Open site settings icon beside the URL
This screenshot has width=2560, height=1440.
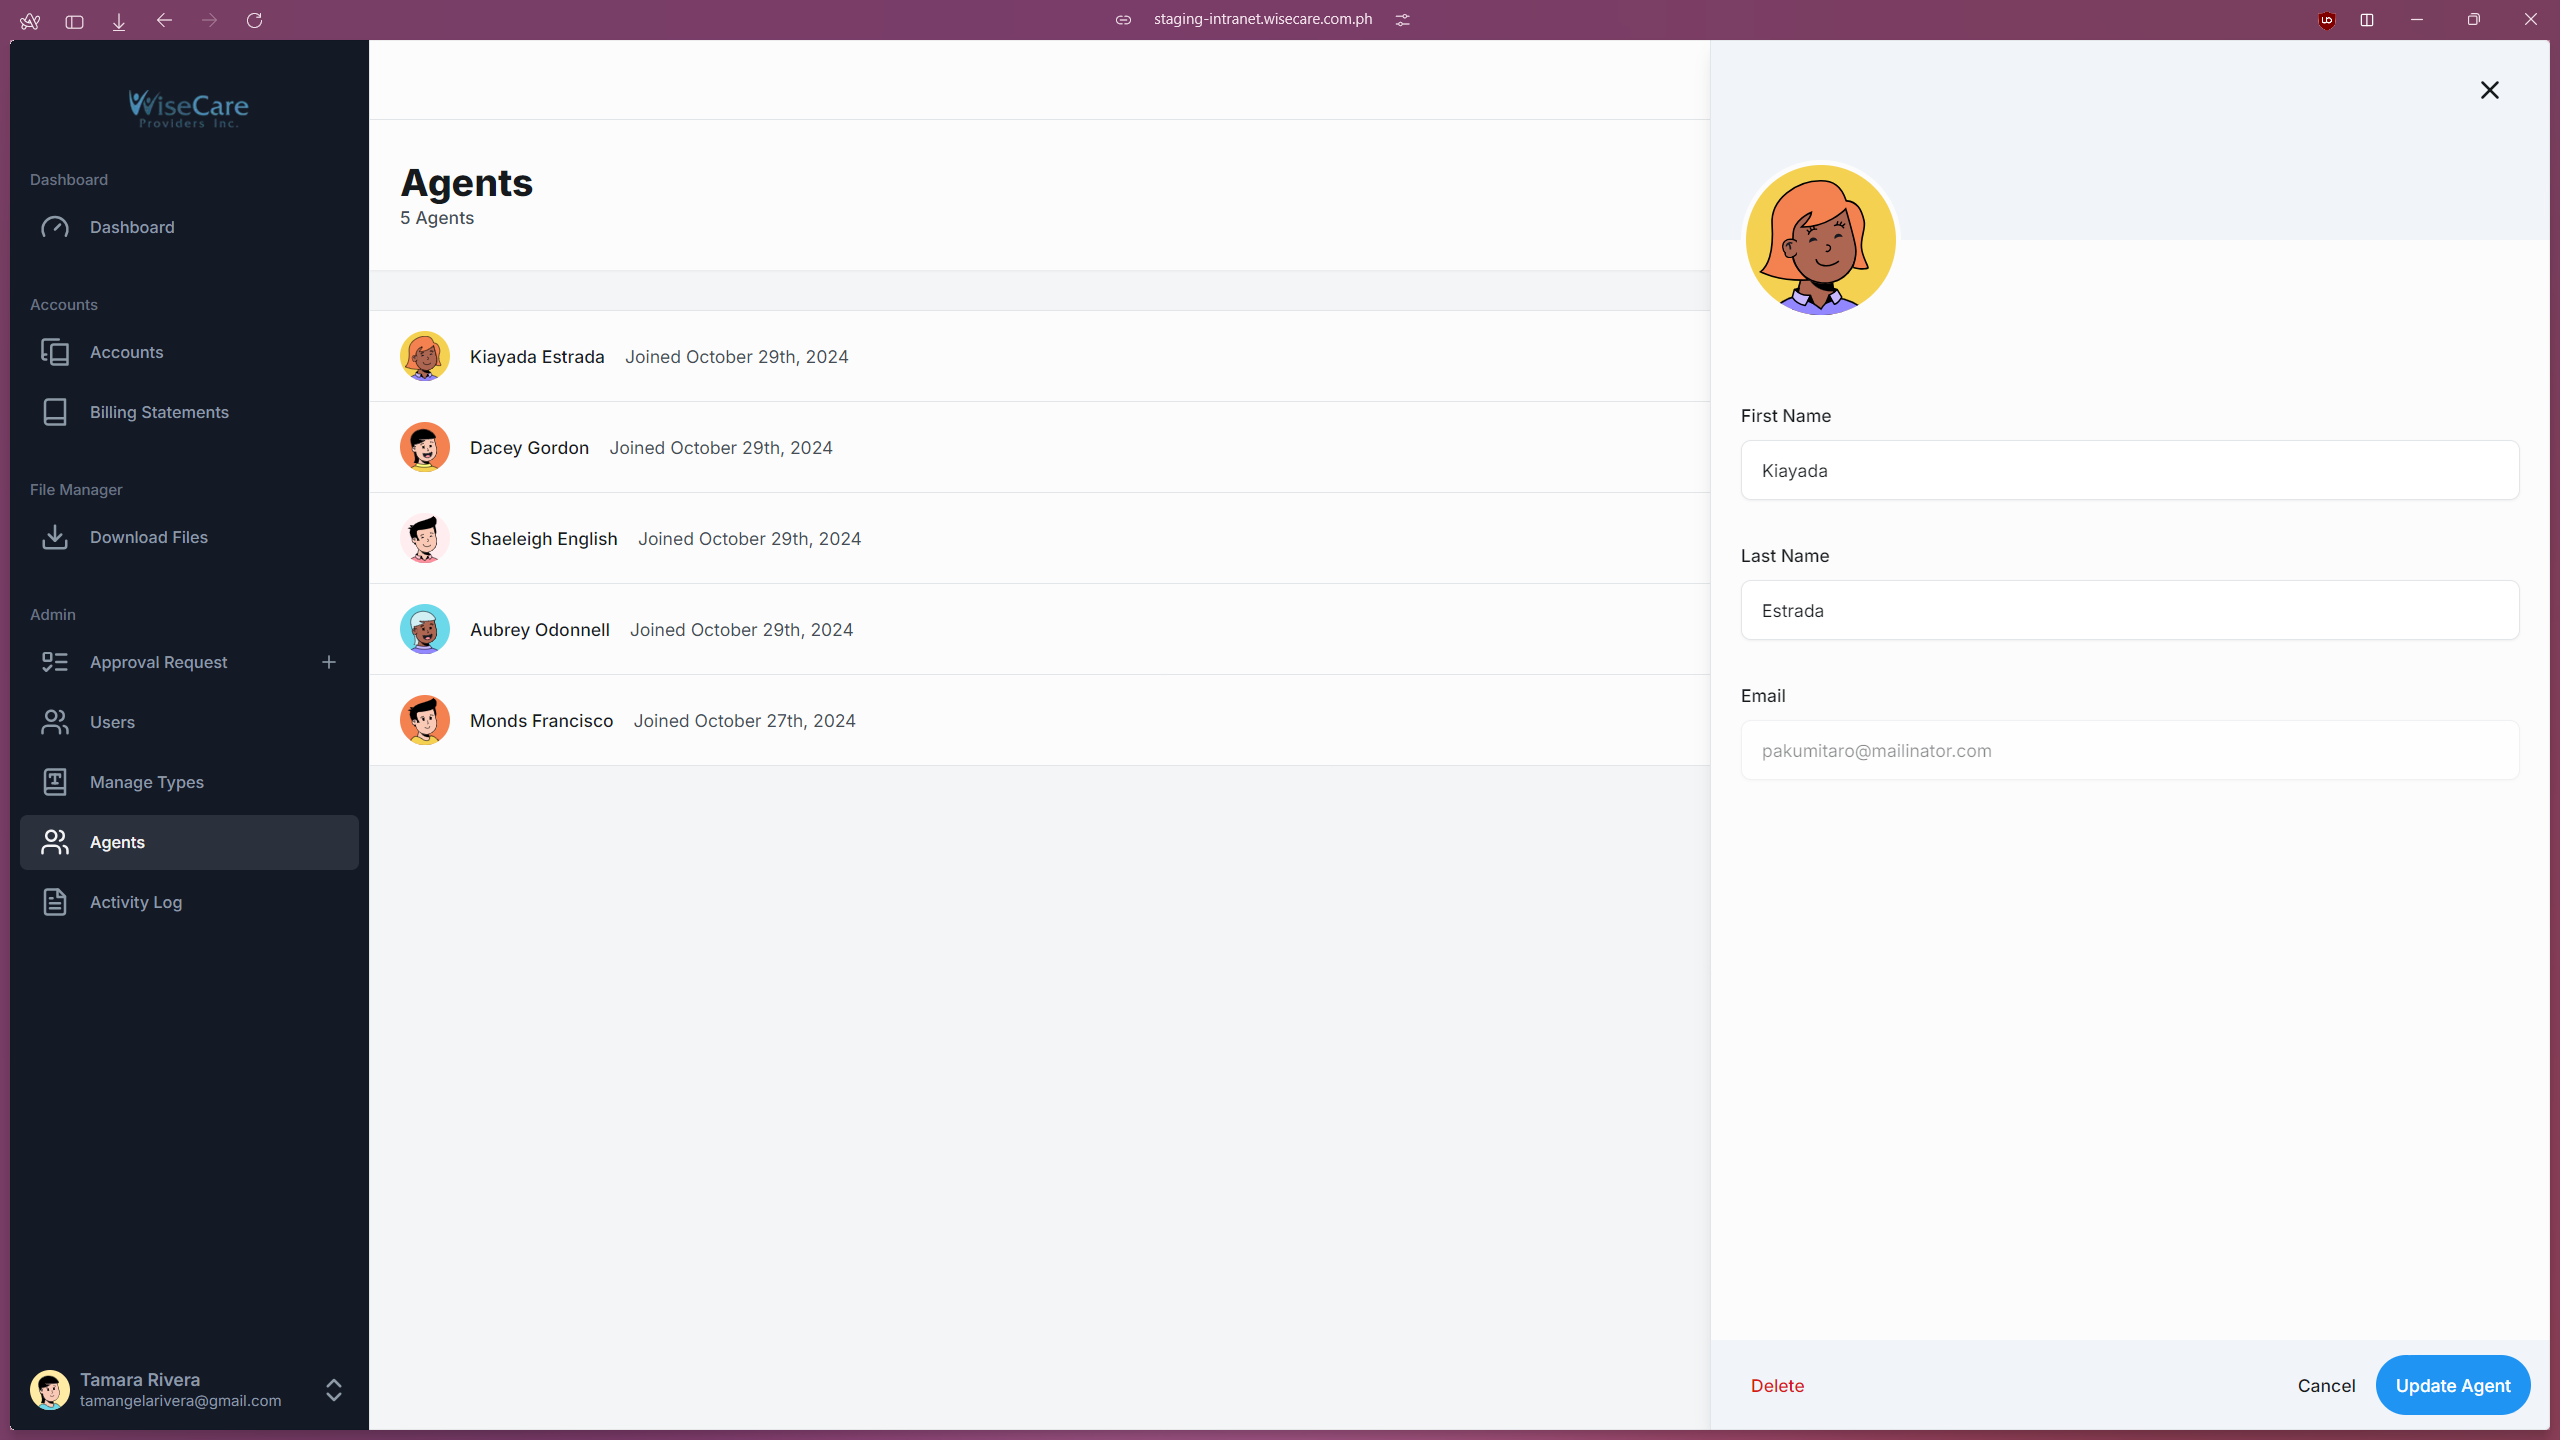(1402, 20)
